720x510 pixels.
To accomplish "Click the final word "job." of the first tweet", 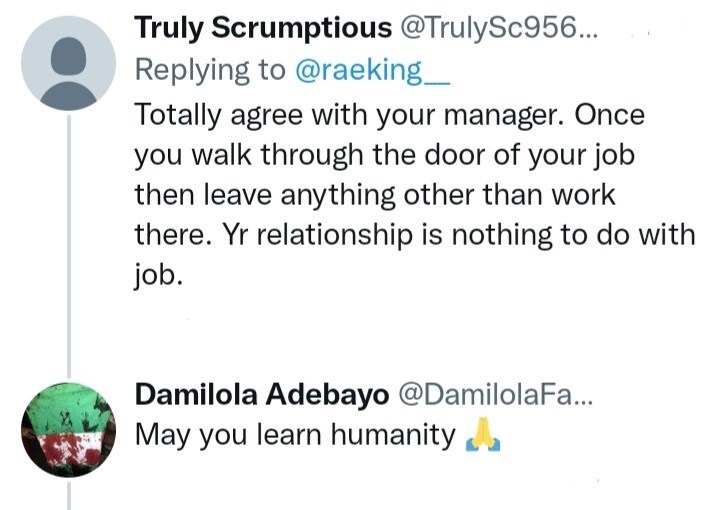I will click(159, 275).
